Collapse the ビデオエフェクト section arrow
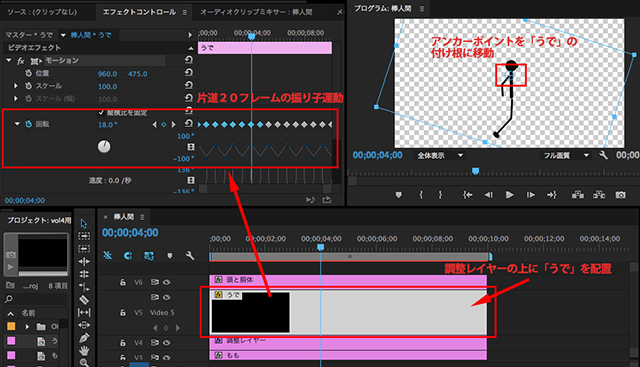 click(x=191, y=48)
